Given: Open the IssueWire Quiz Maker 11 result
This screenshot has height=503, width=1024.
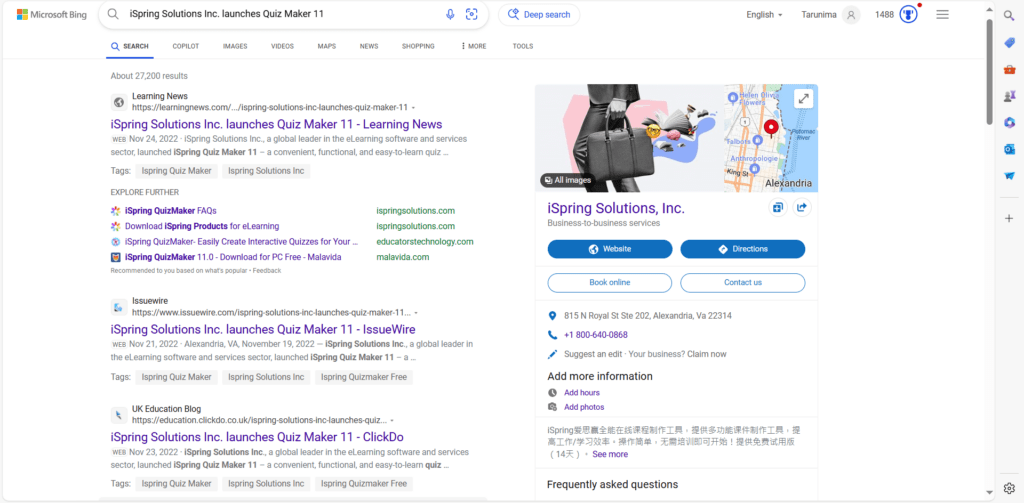Looking at the screenshot, I should click(x=262, y=329).
